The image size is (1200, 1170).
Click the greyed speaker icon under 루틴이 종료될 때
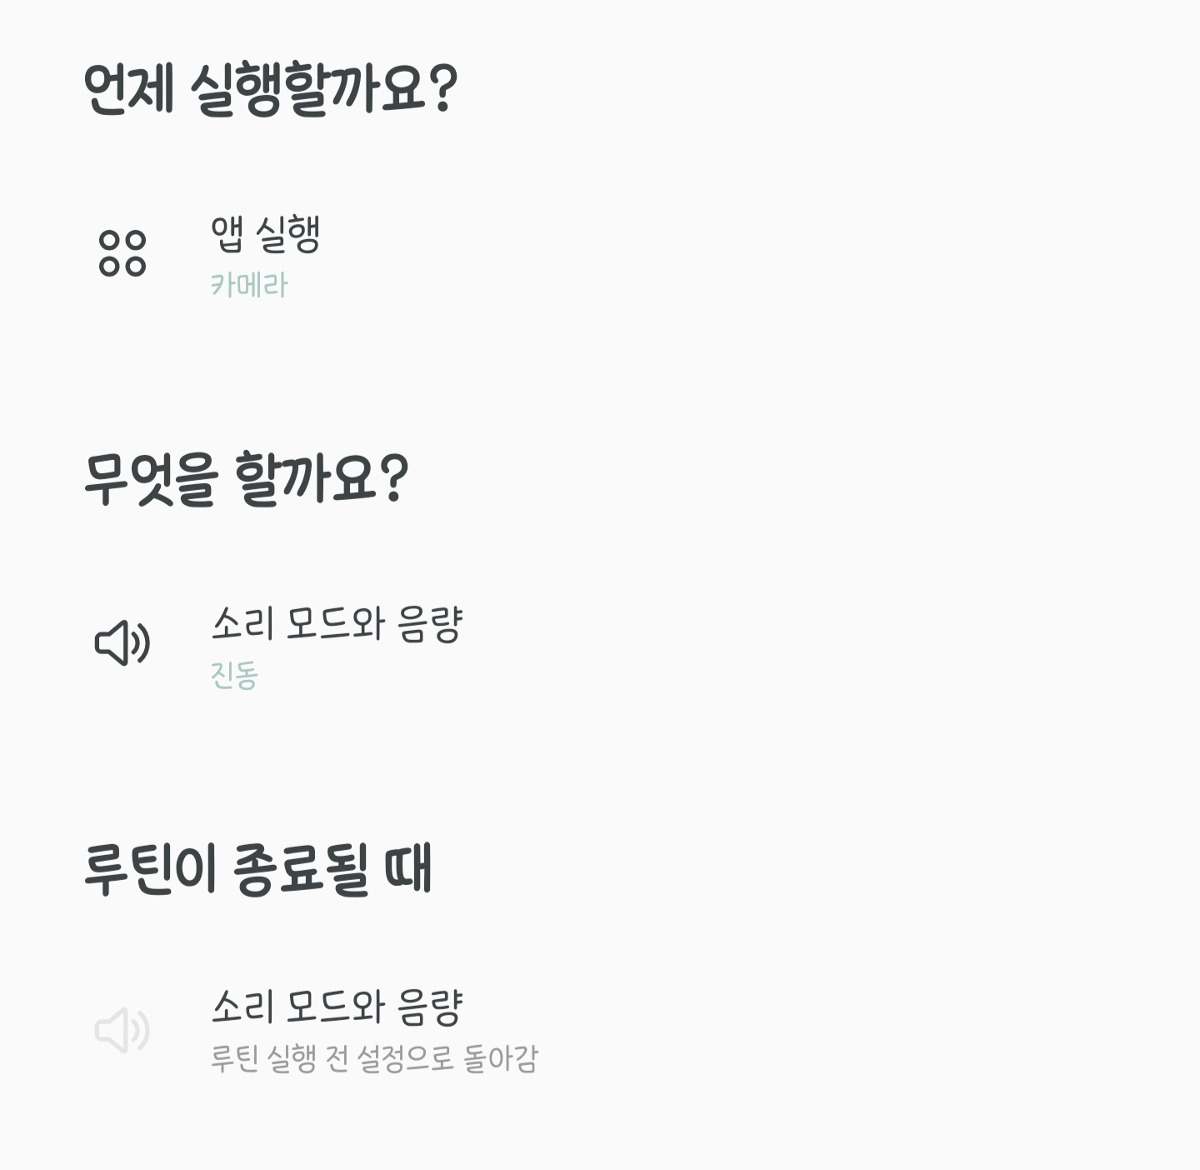pyautogui.click(x=122, y=1030)
